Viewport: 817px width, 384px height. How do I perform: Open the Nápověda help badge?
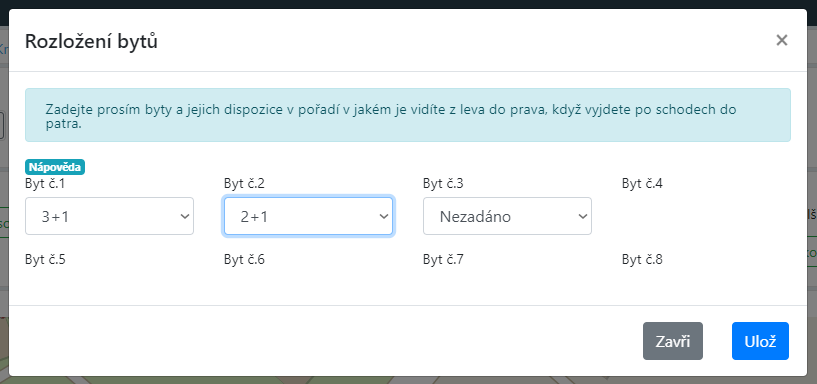point(55,167)
